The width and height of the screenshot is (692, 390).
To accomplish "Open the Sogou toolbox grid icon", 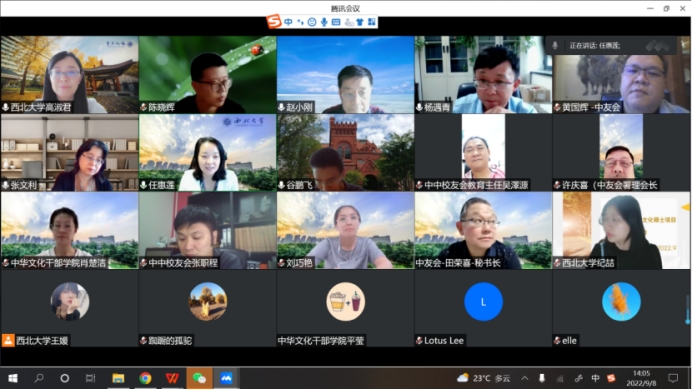I will (372, 22).
